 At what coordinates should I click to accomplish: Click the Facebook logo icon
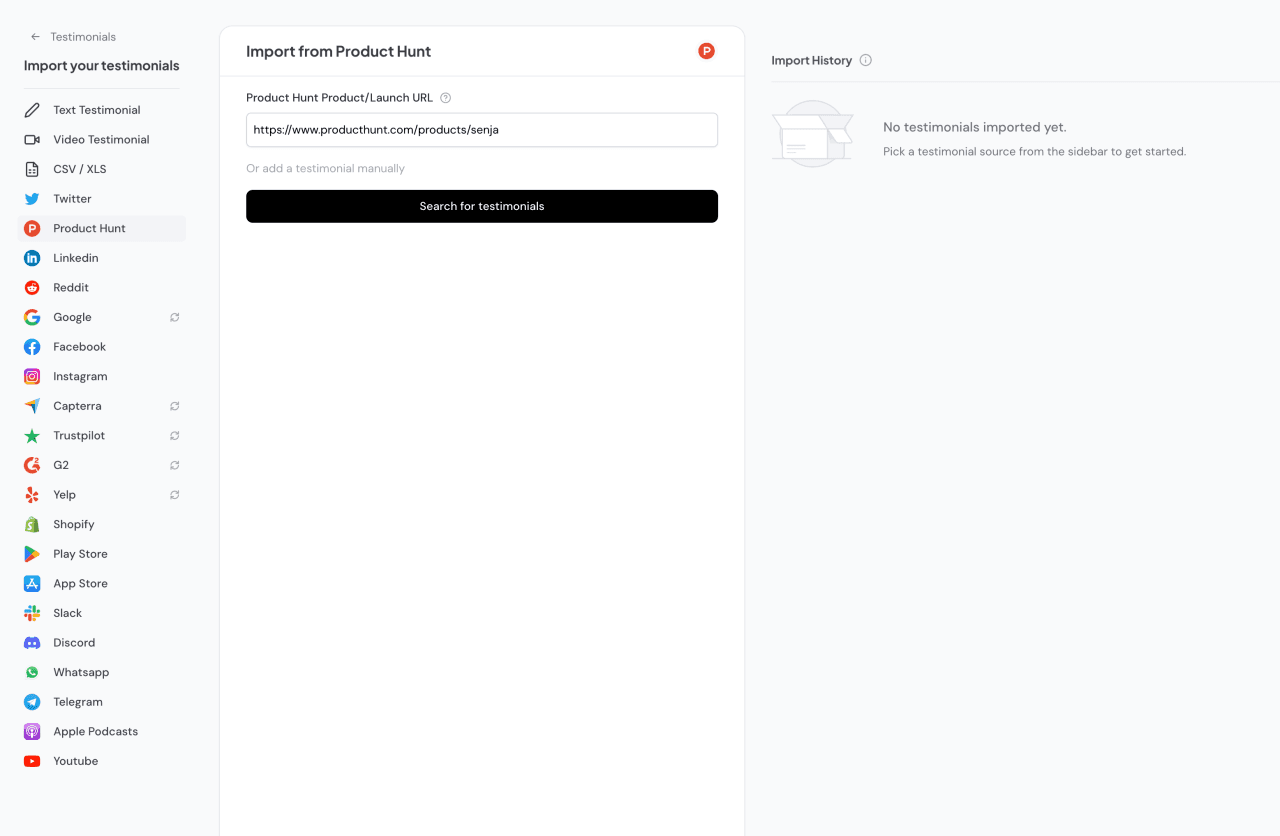coord(32,347)
